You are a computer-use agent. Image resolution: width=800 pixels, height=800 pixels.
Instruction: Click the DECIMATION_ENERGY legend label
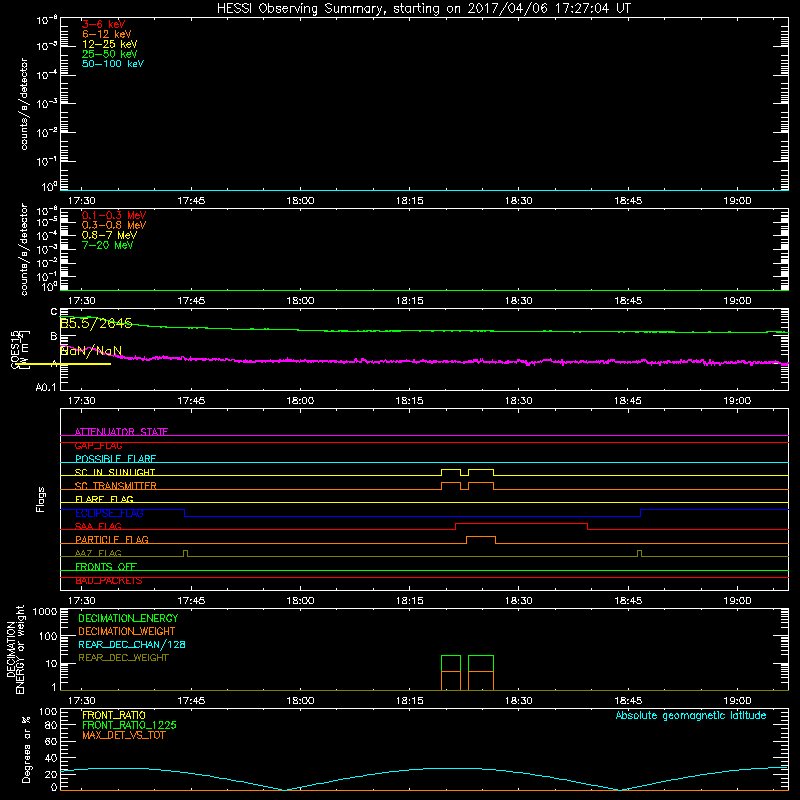128,618
